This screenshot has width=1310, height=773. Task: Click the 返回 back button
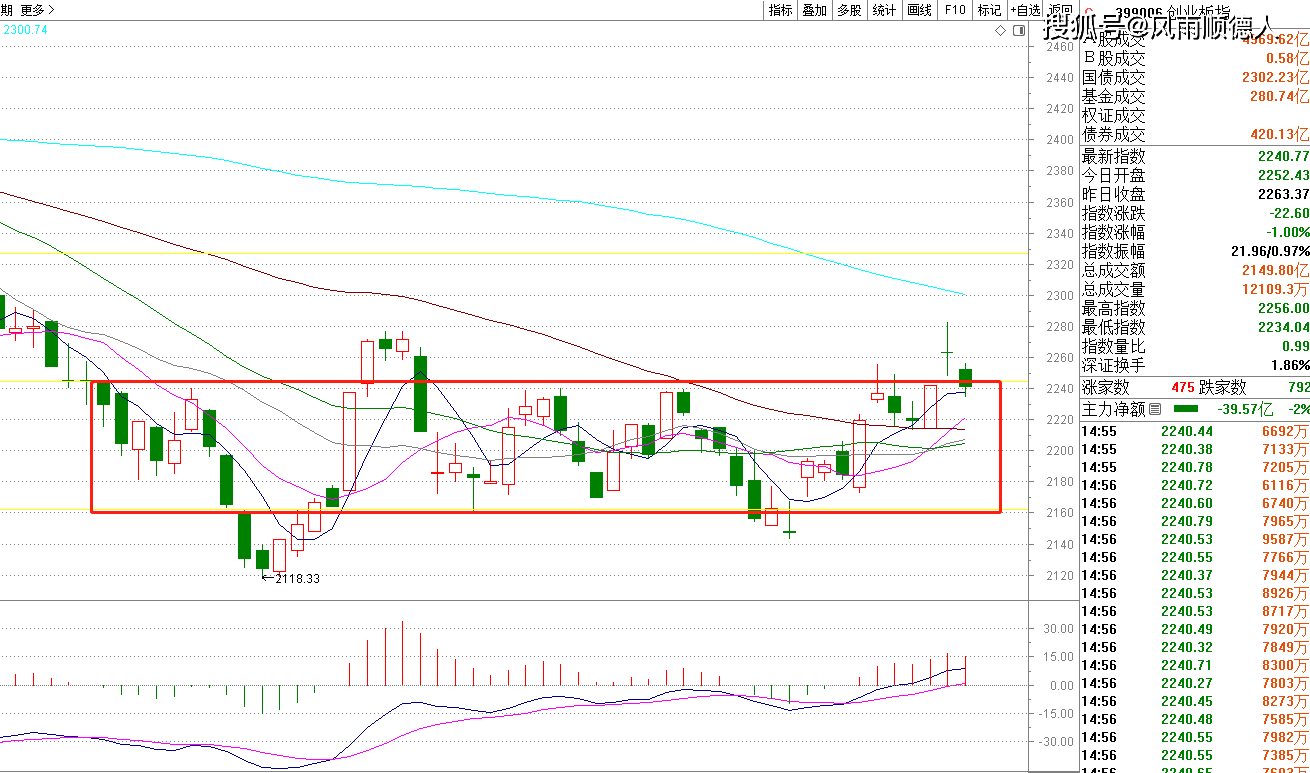coord(1057,10)
